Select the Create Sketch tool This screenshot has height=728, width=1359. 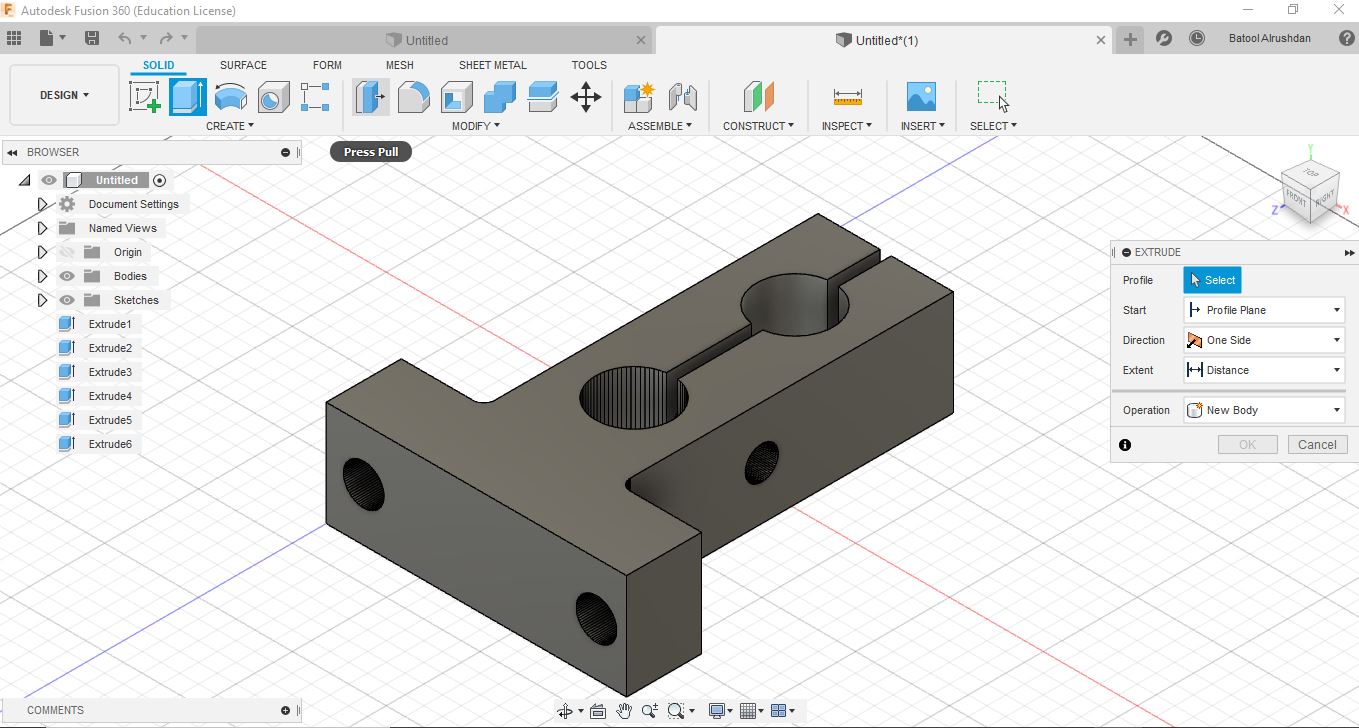(x=146, y=97)
